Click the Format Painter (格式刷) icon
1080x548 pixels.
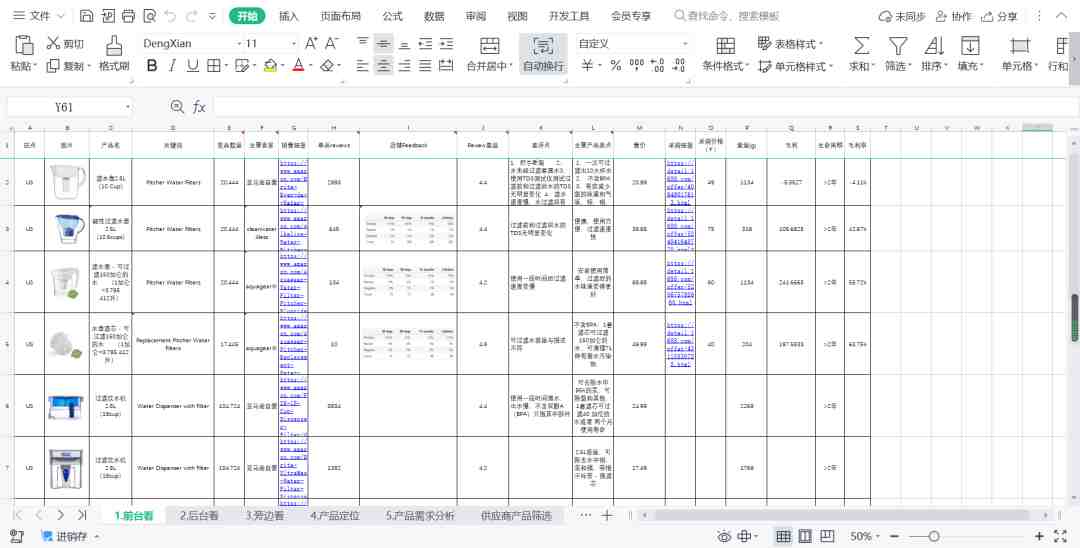(x=114, y=45)
